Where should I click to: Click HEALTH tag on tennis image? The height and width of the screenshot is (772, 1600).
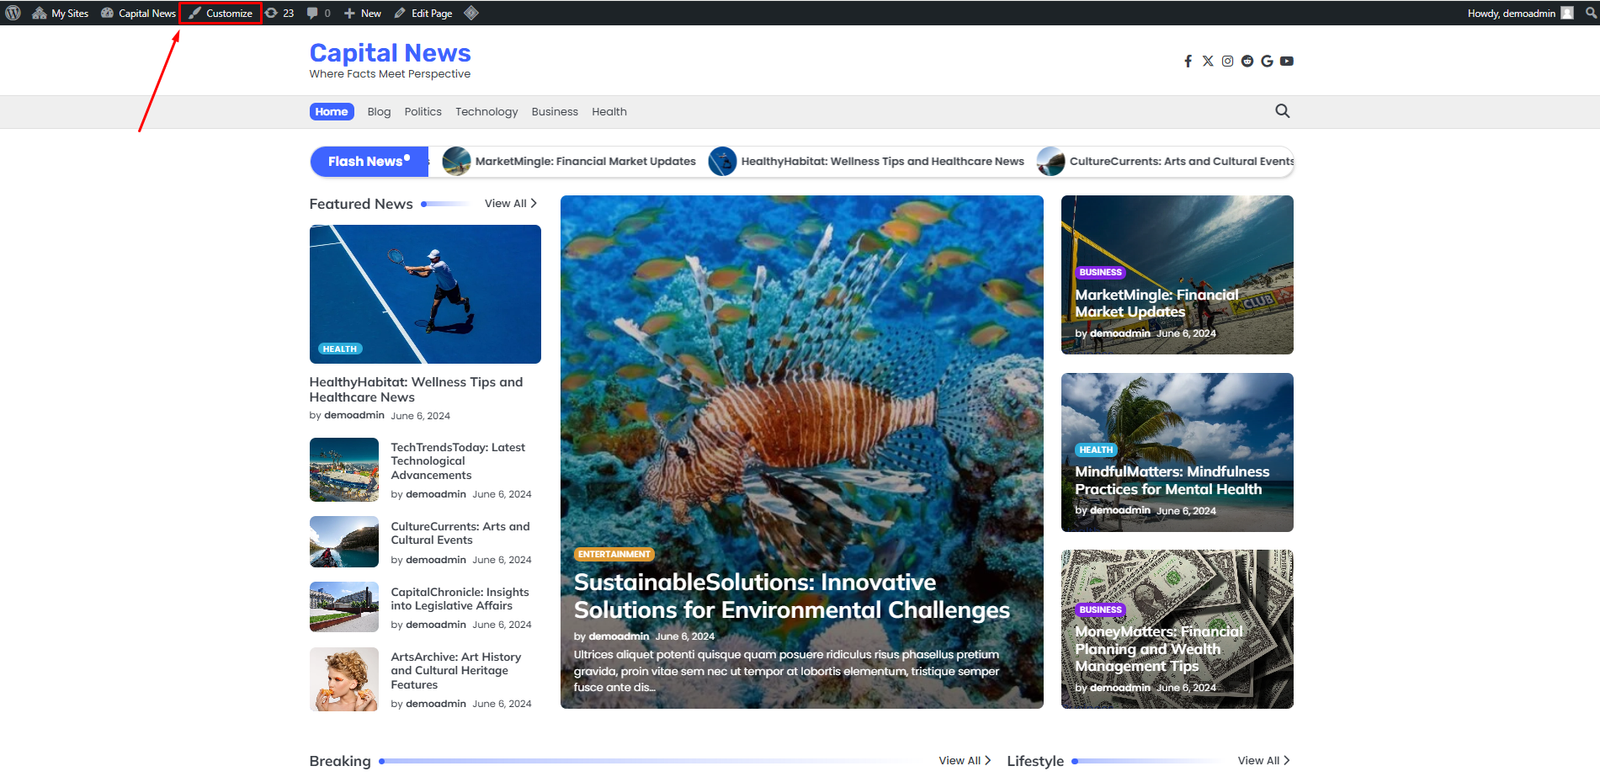(x=340, y=349)
